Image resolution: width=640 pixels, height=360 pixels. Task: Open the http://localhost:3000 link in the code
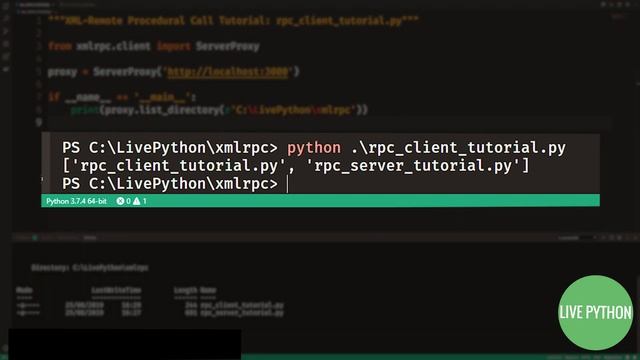[228, 72]
